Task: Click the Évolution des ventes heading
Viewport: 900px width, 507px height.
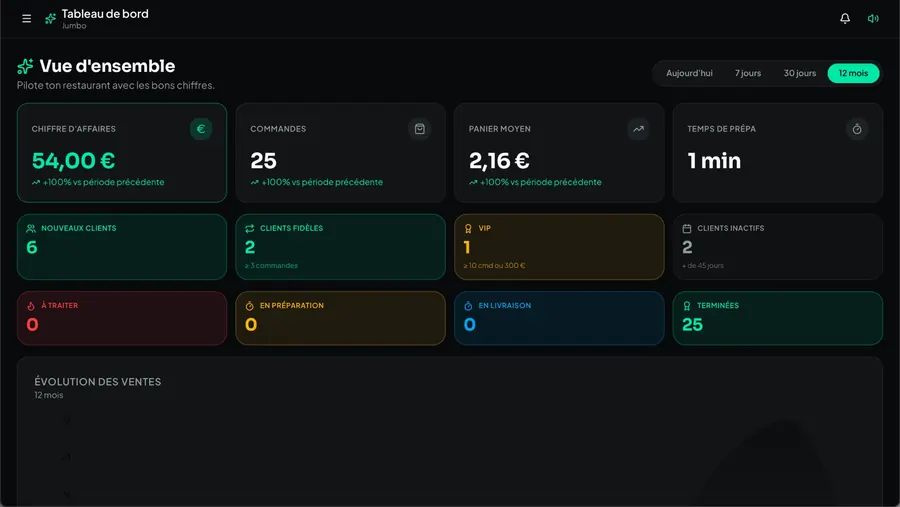Action: pyautogui.click(x=98, y=382)
